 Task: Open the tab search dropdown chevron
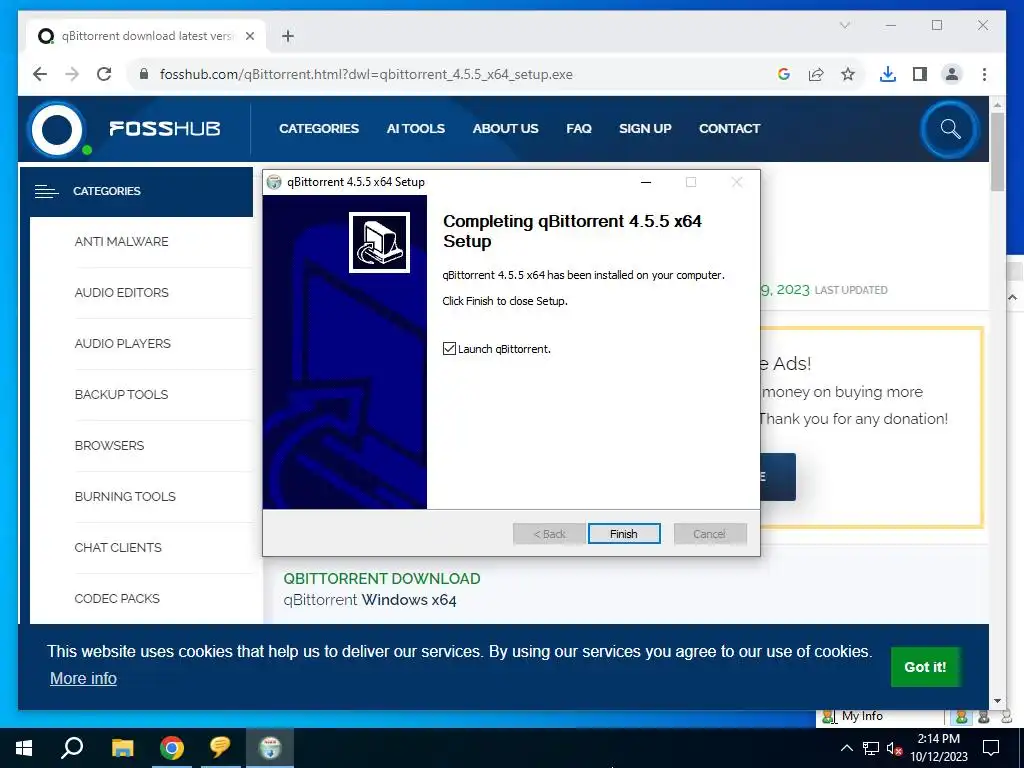[x=844, y=25]
